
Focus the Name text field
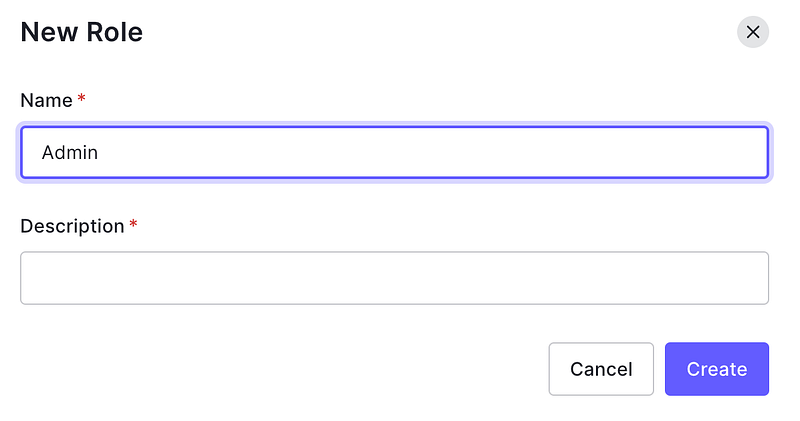pyautogui.click(x=394, y=153)
